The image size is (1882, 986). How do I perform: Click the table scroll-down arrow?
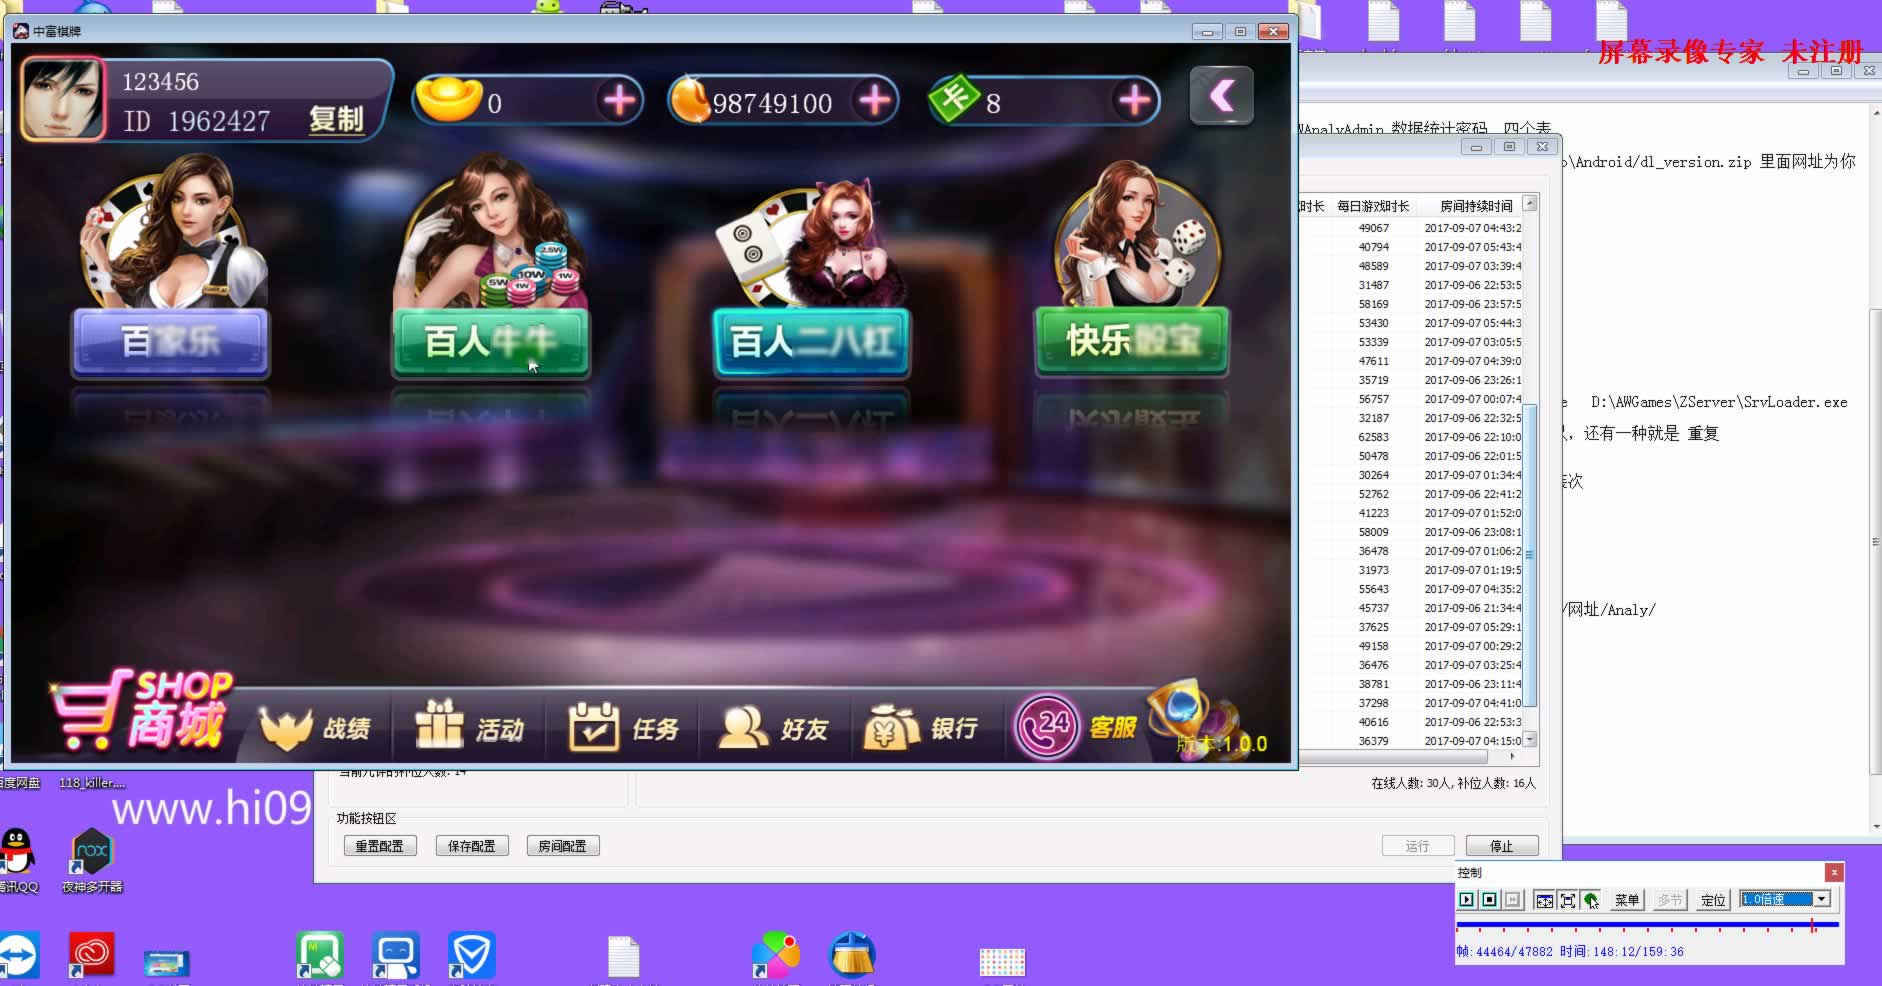1529,740
